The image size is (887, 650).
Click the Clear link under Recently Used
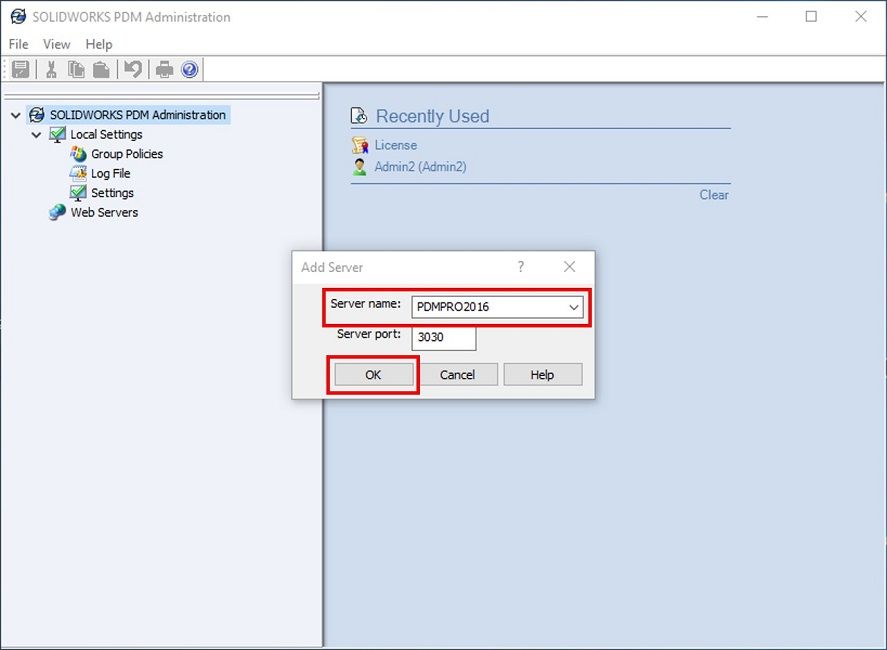coord(714,195)
